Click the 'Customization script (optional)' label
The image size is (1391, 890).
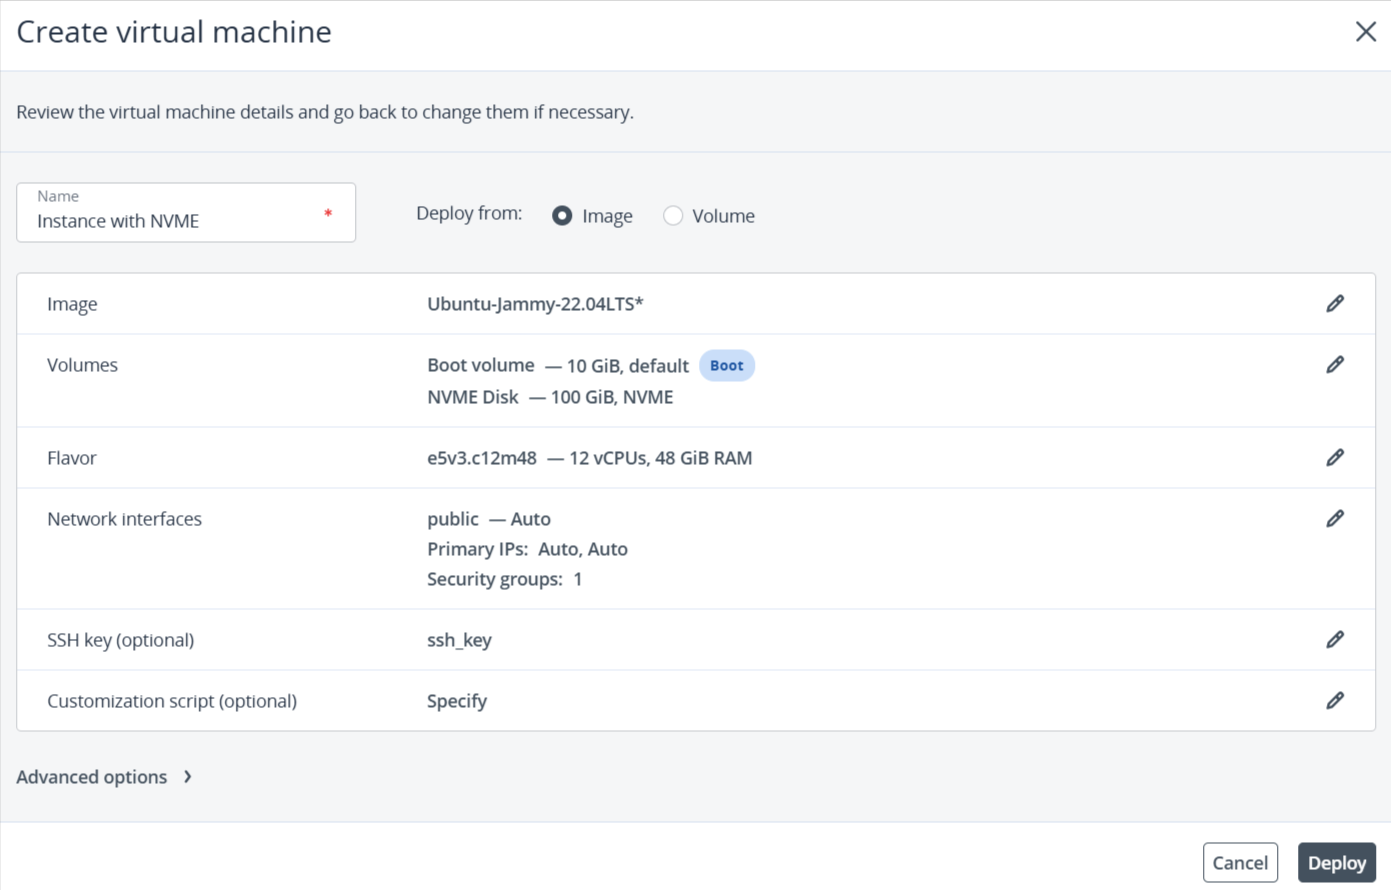tap(172, 701)
